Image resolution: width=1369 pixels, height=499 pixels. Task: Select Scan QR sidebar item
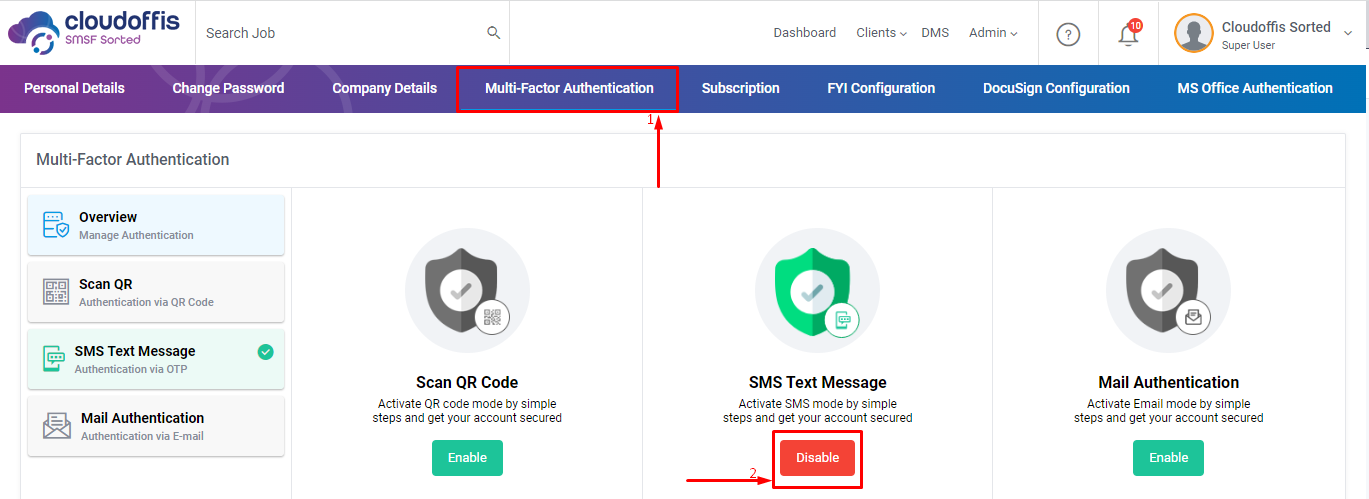tap(156, 292)
